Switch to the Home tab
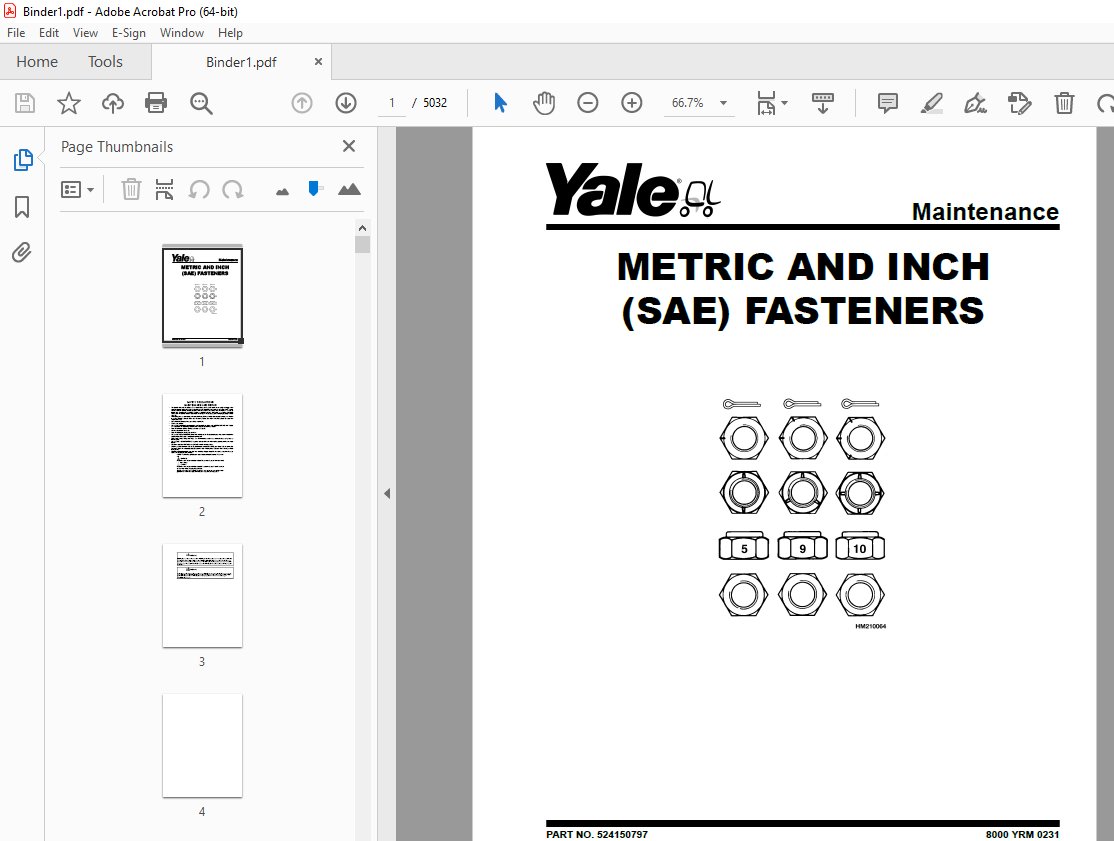1114x841 pixels. (x=37, y=62)
